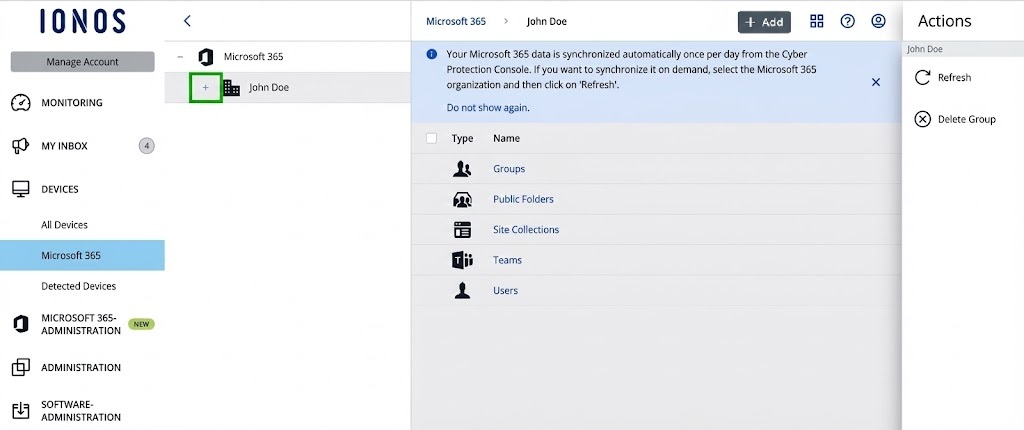Open the Groups link
Screen dimensions: 1024x430
point(509,169)
